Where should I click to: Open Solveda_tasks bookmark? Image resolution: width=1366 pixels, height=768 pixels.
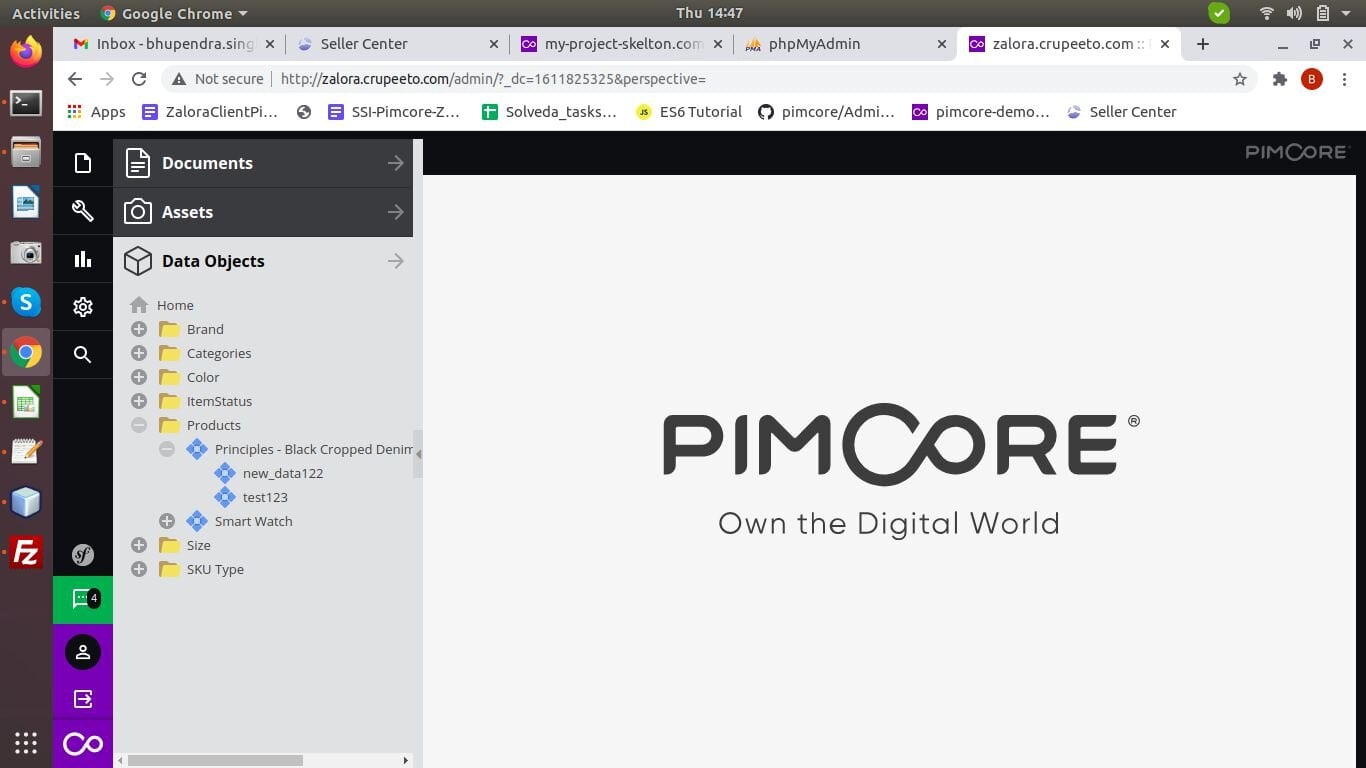click(x=549, y=112)
